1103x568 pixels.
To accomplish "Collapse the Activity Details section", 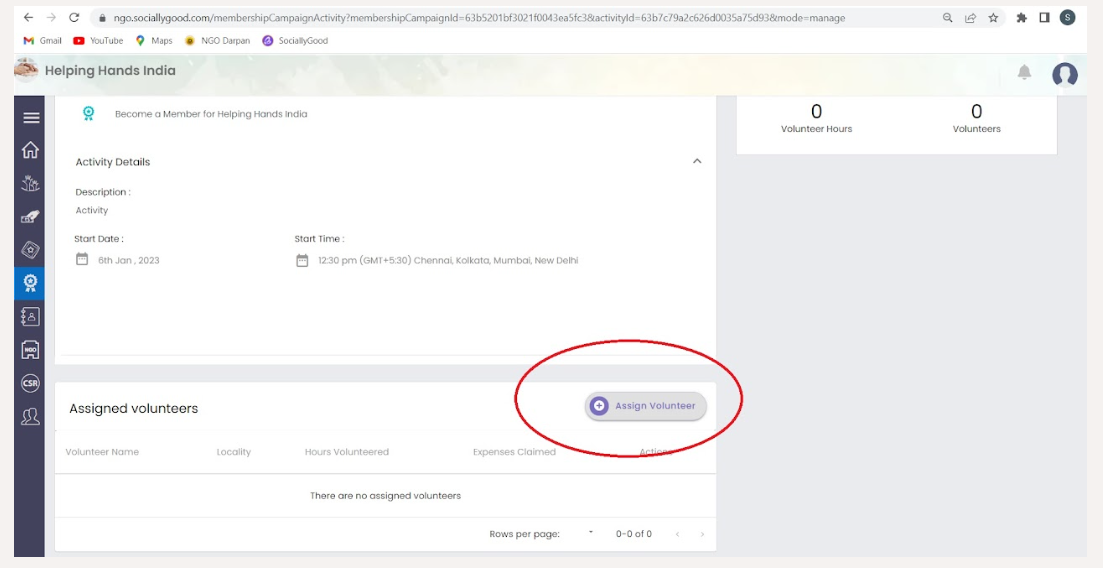I will click(697, 161).
